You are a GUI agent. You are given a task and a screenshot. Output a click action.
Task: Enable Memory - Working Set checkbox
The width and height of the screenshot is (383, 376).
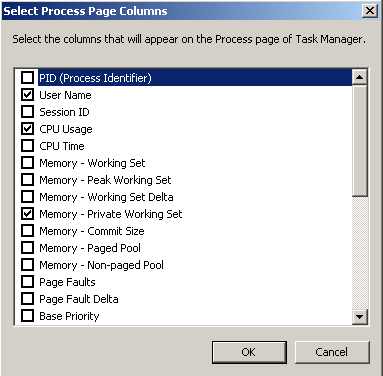27,163
